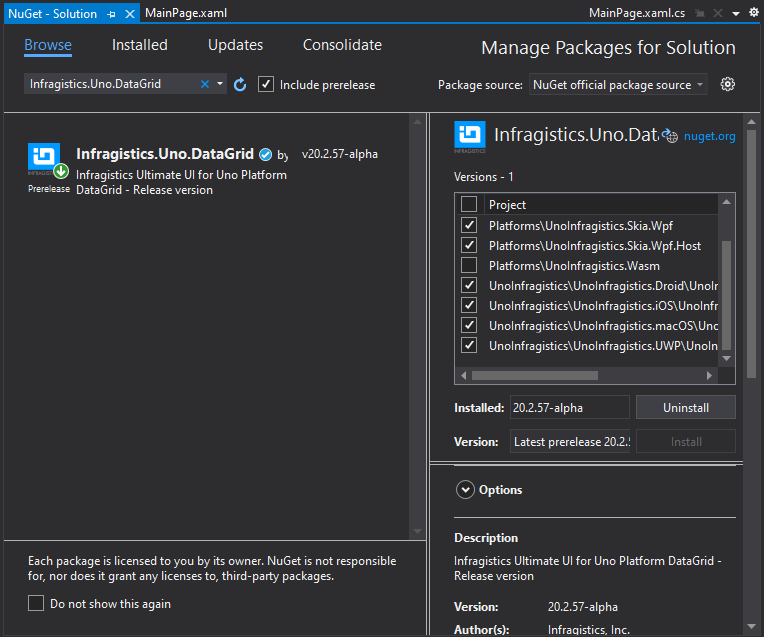Uncheck Platforms\UnoInfragistics.Skia.Wpf.Host project
Viewport: 764px width, 637px height.
(469, 245)
